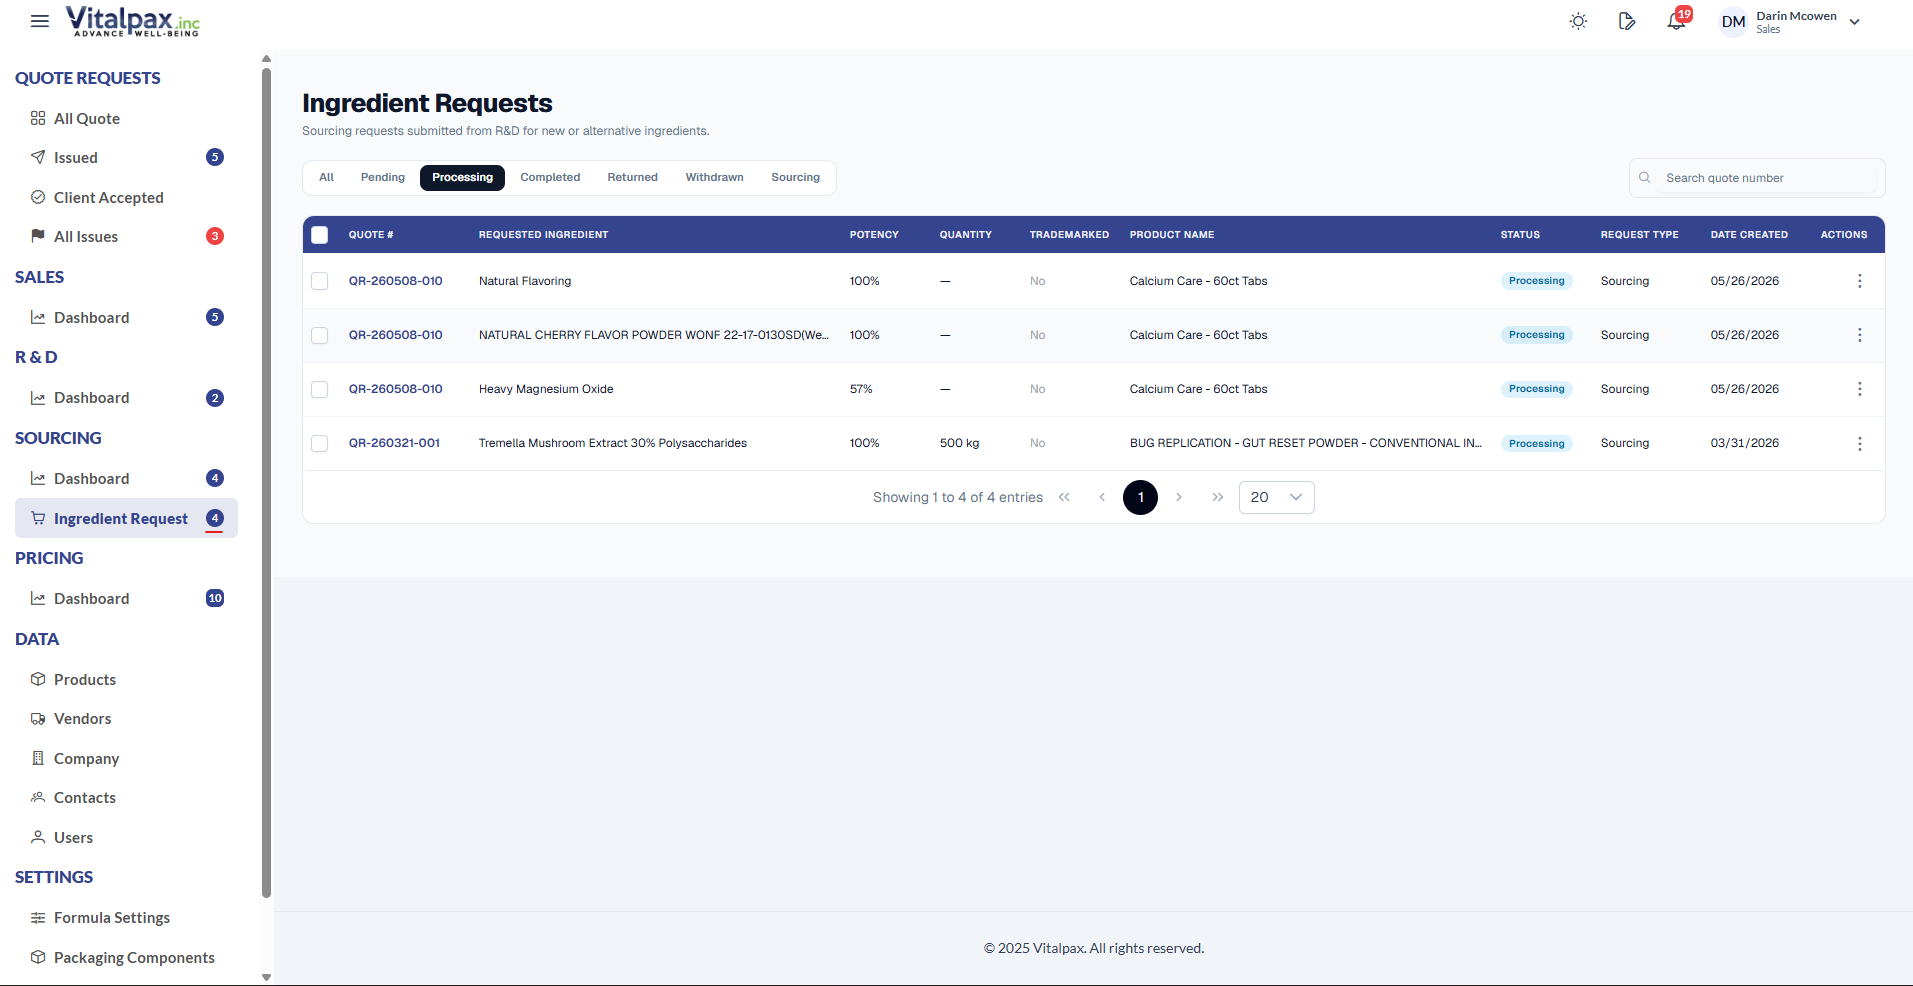Open the Pricing Dashboard
This screenshot has height=986, width=1913.
[126, 598]
